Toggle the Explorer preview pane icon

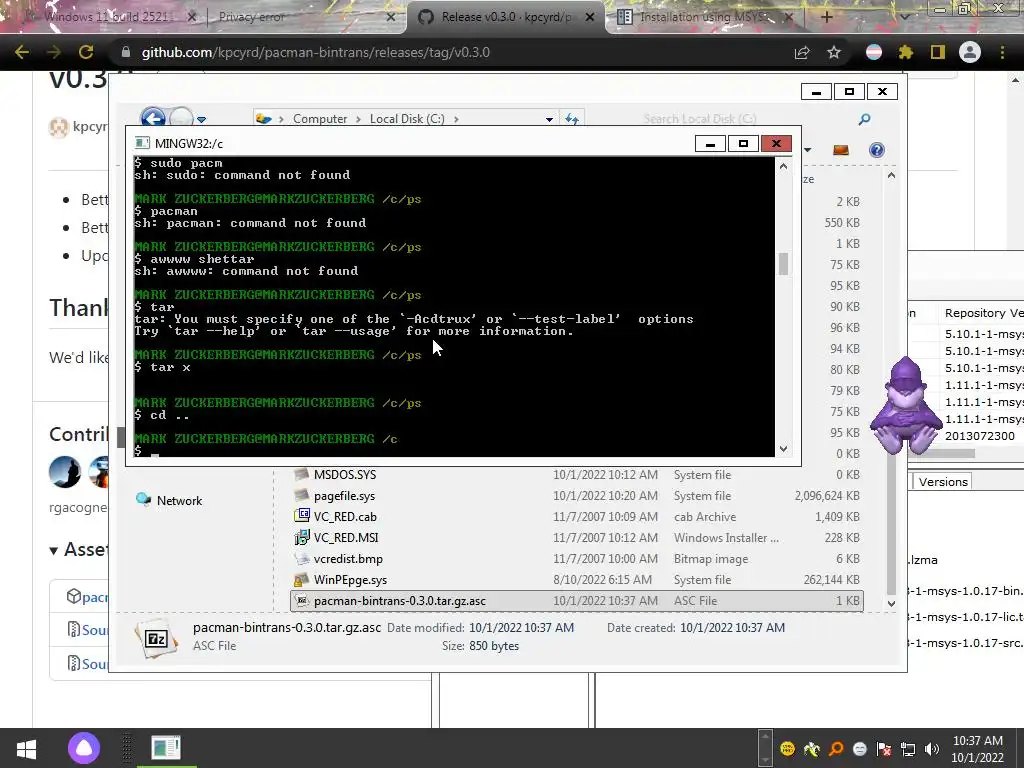point(840,150)
